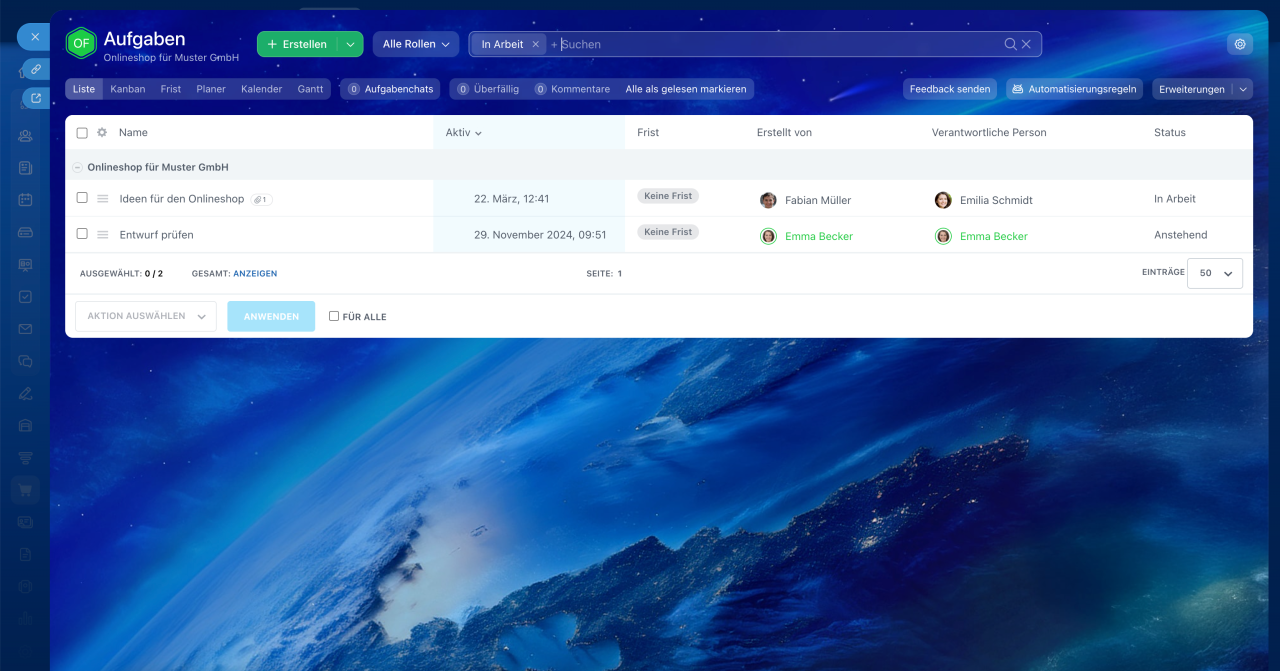The image size is (1280, 671).
Task: Open the tasks checkmark icon in sidebar
Action: coord(25,297)
